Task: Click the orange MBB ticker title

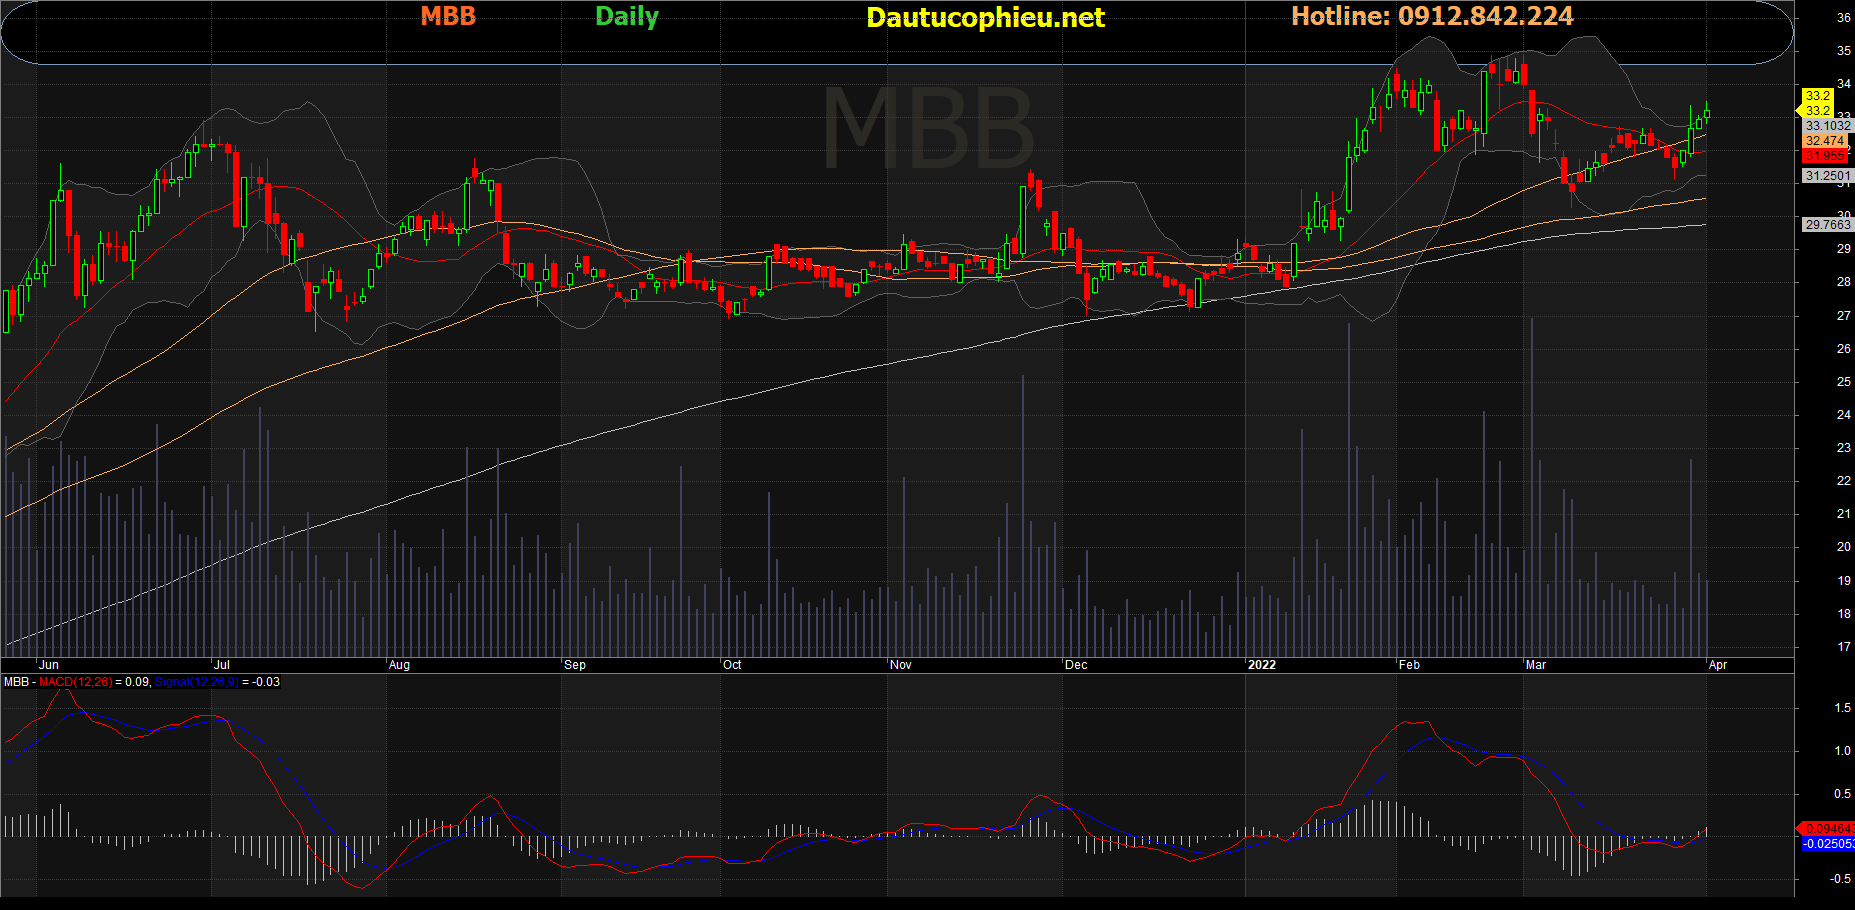Action: 447,16
